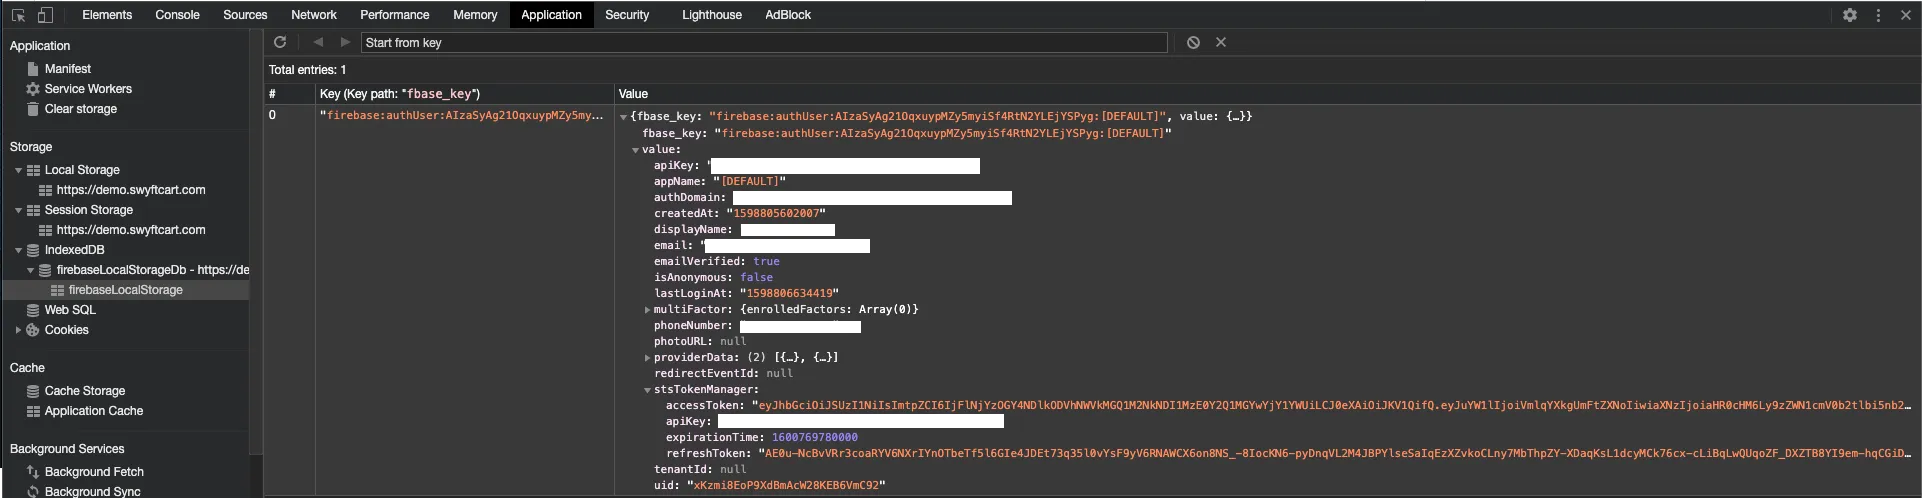The width and height of the screenshot is (1922, 498).
Task: Refresh the IndexedDB entries
Action: click(x=280, y=42)
